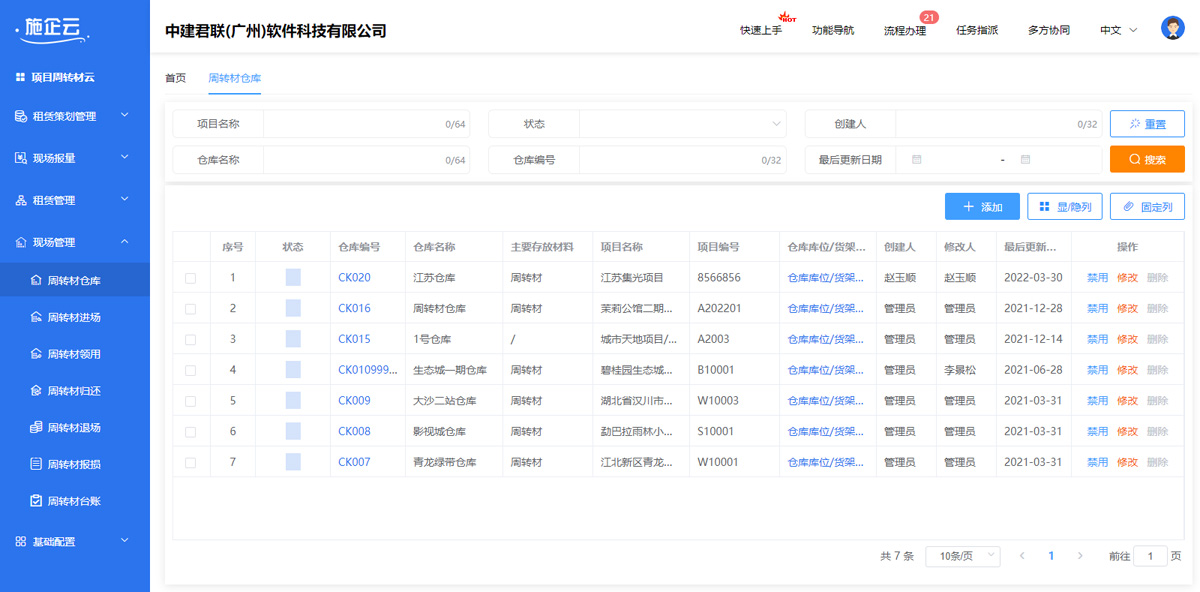This screenshot has height=592, width=1200.
Task: Switch to the 首页 tab
Action: [175, 78]
